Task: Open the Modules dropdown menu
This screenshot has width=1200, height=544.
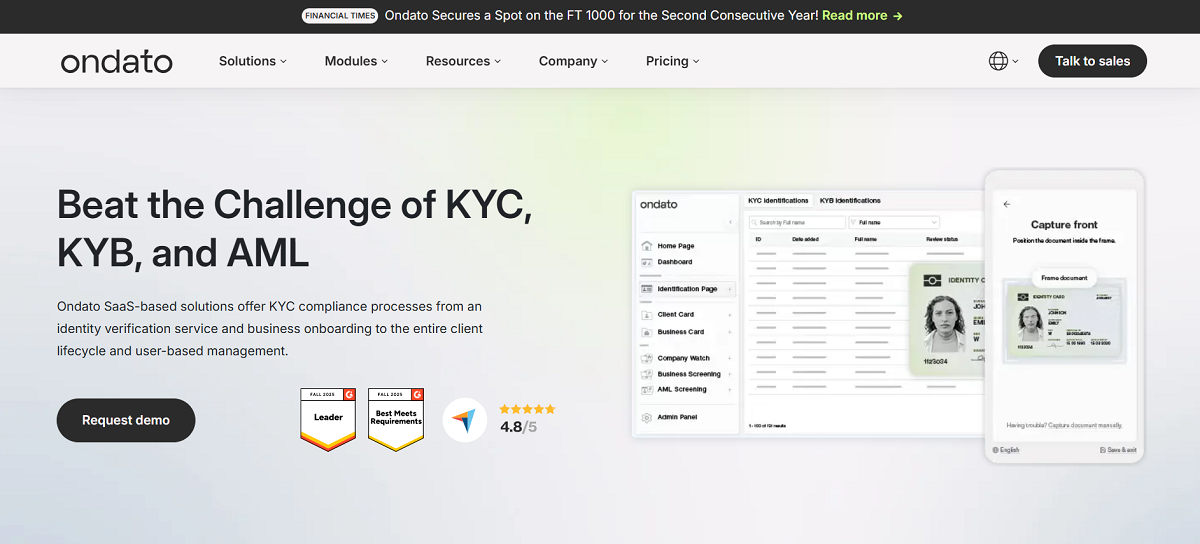Action: [x=357, y=61]
